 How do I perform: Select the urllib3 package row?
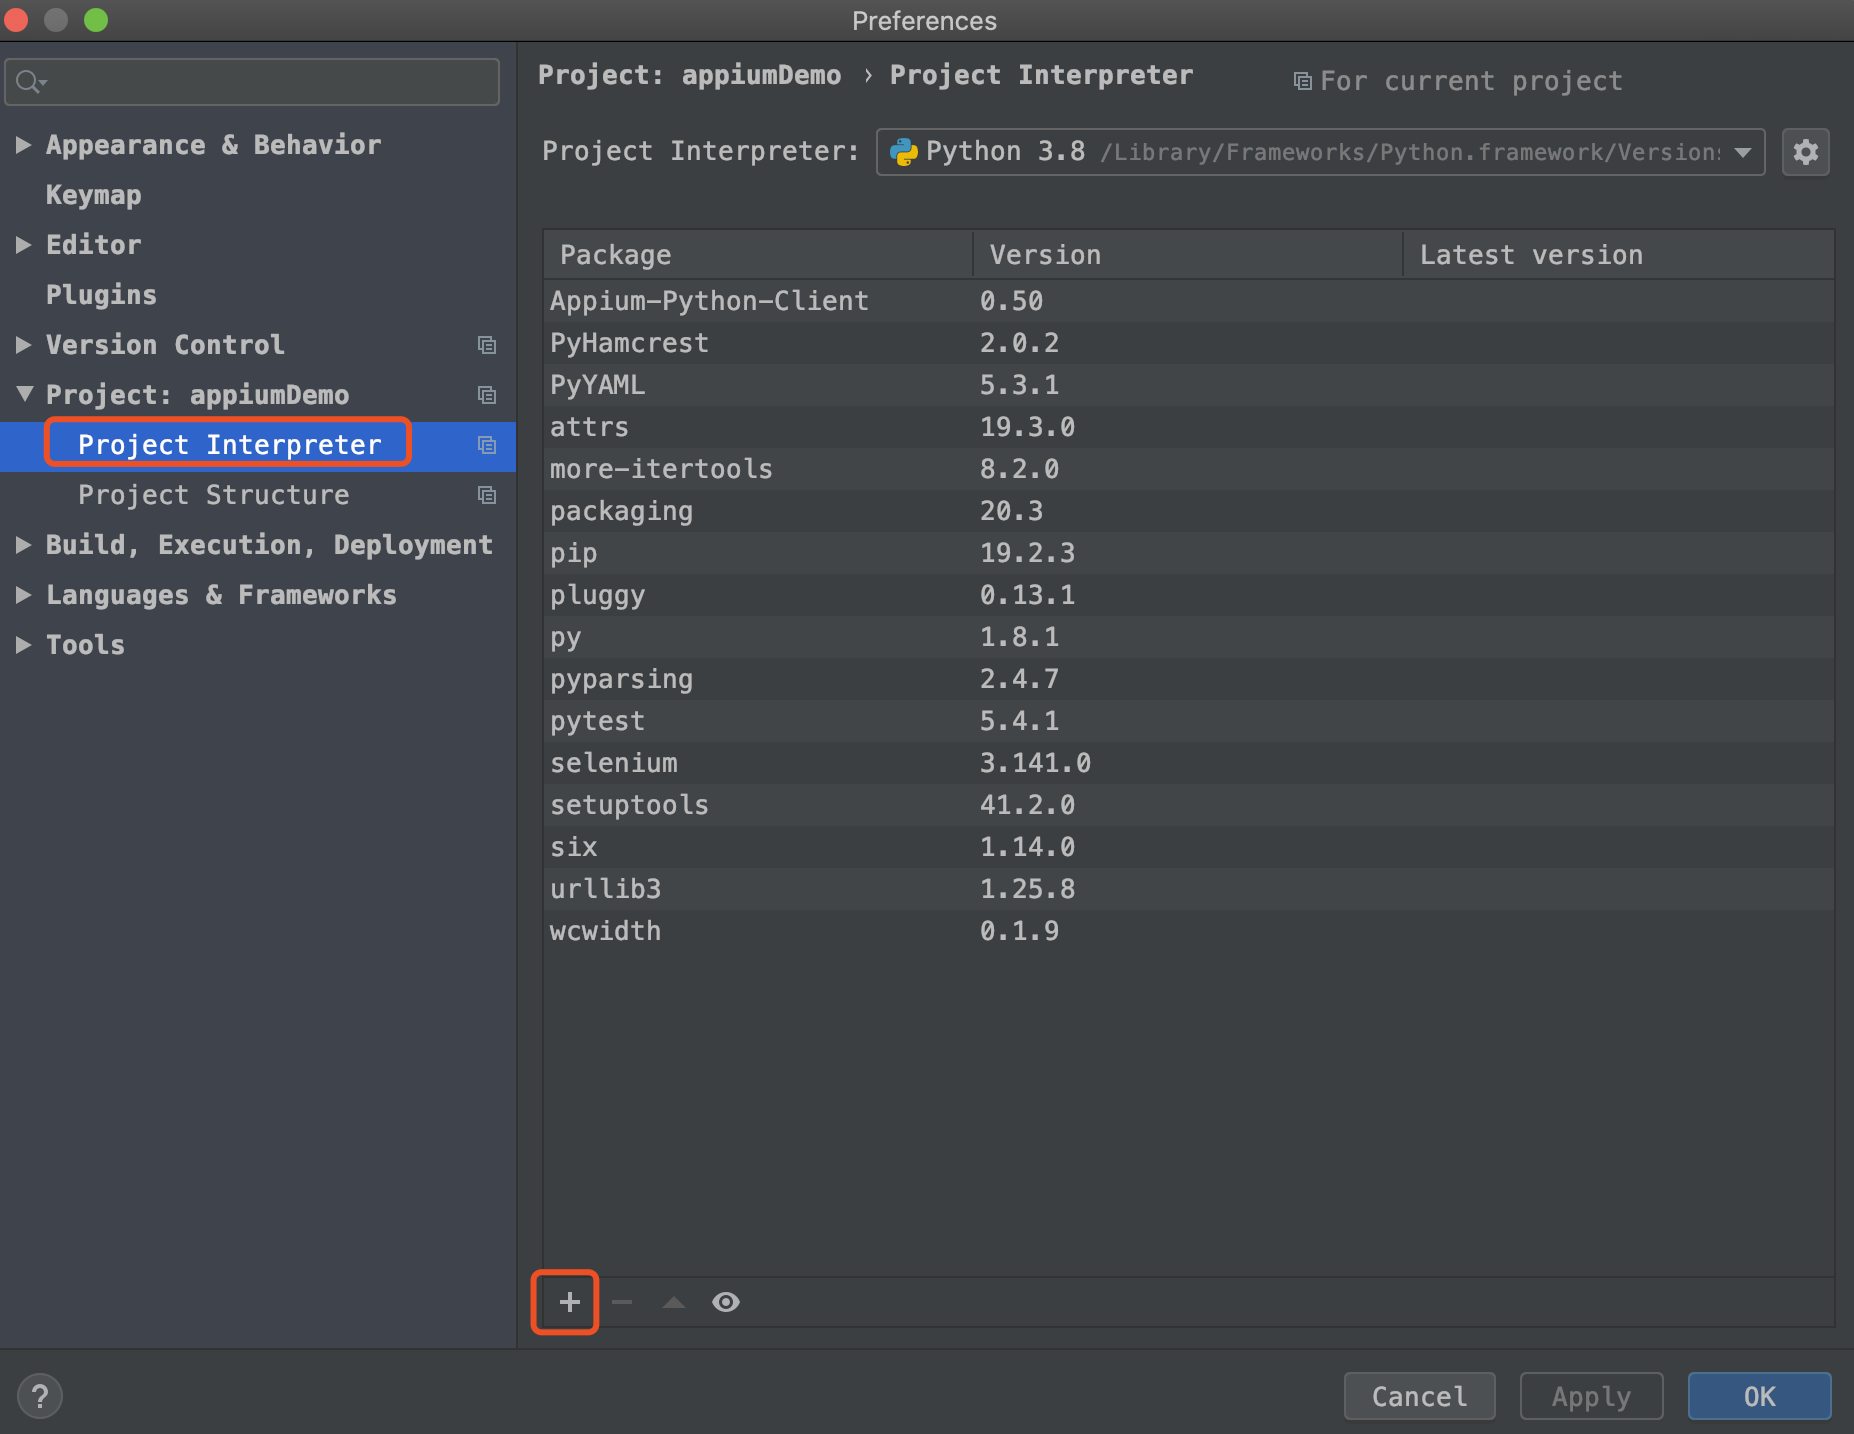pyautogui.click(x=1189, y=889)
